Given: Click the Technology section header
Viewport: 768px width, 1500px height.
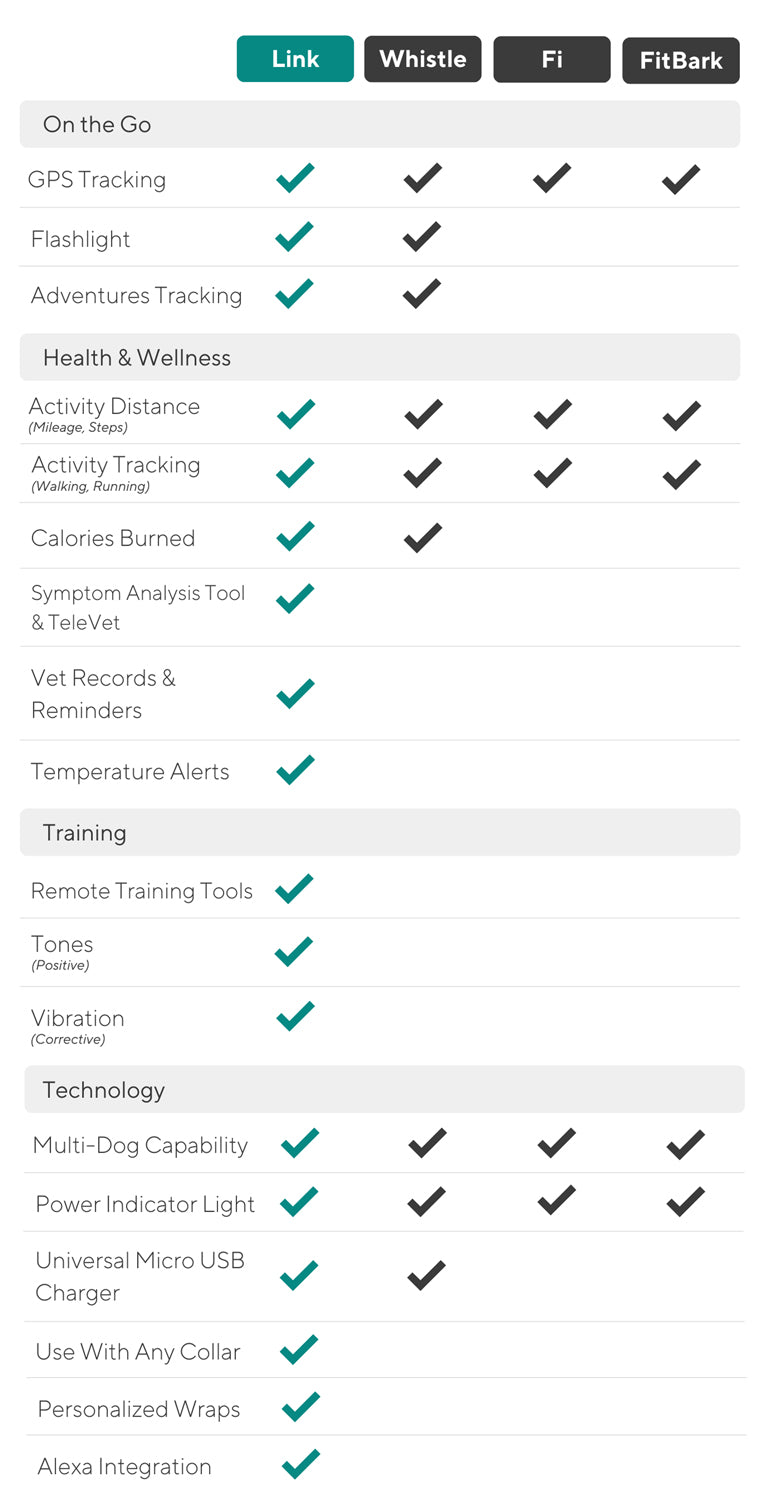Looking at the screenshot, I should pos(104,1089).
